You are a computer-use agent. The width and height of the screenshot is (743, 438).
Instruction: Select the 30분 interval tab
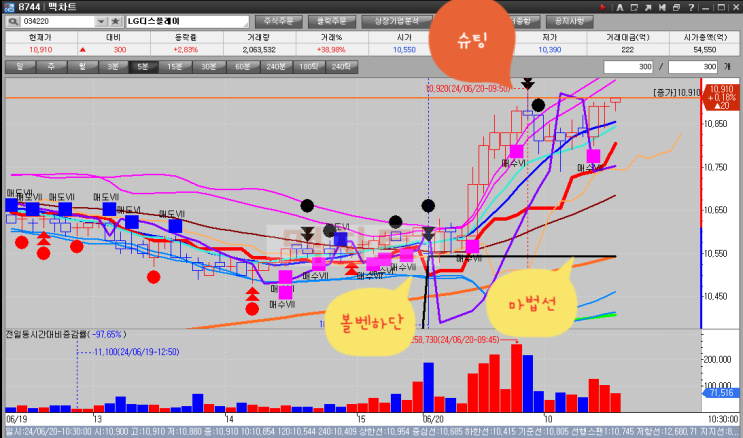[209, 67]
